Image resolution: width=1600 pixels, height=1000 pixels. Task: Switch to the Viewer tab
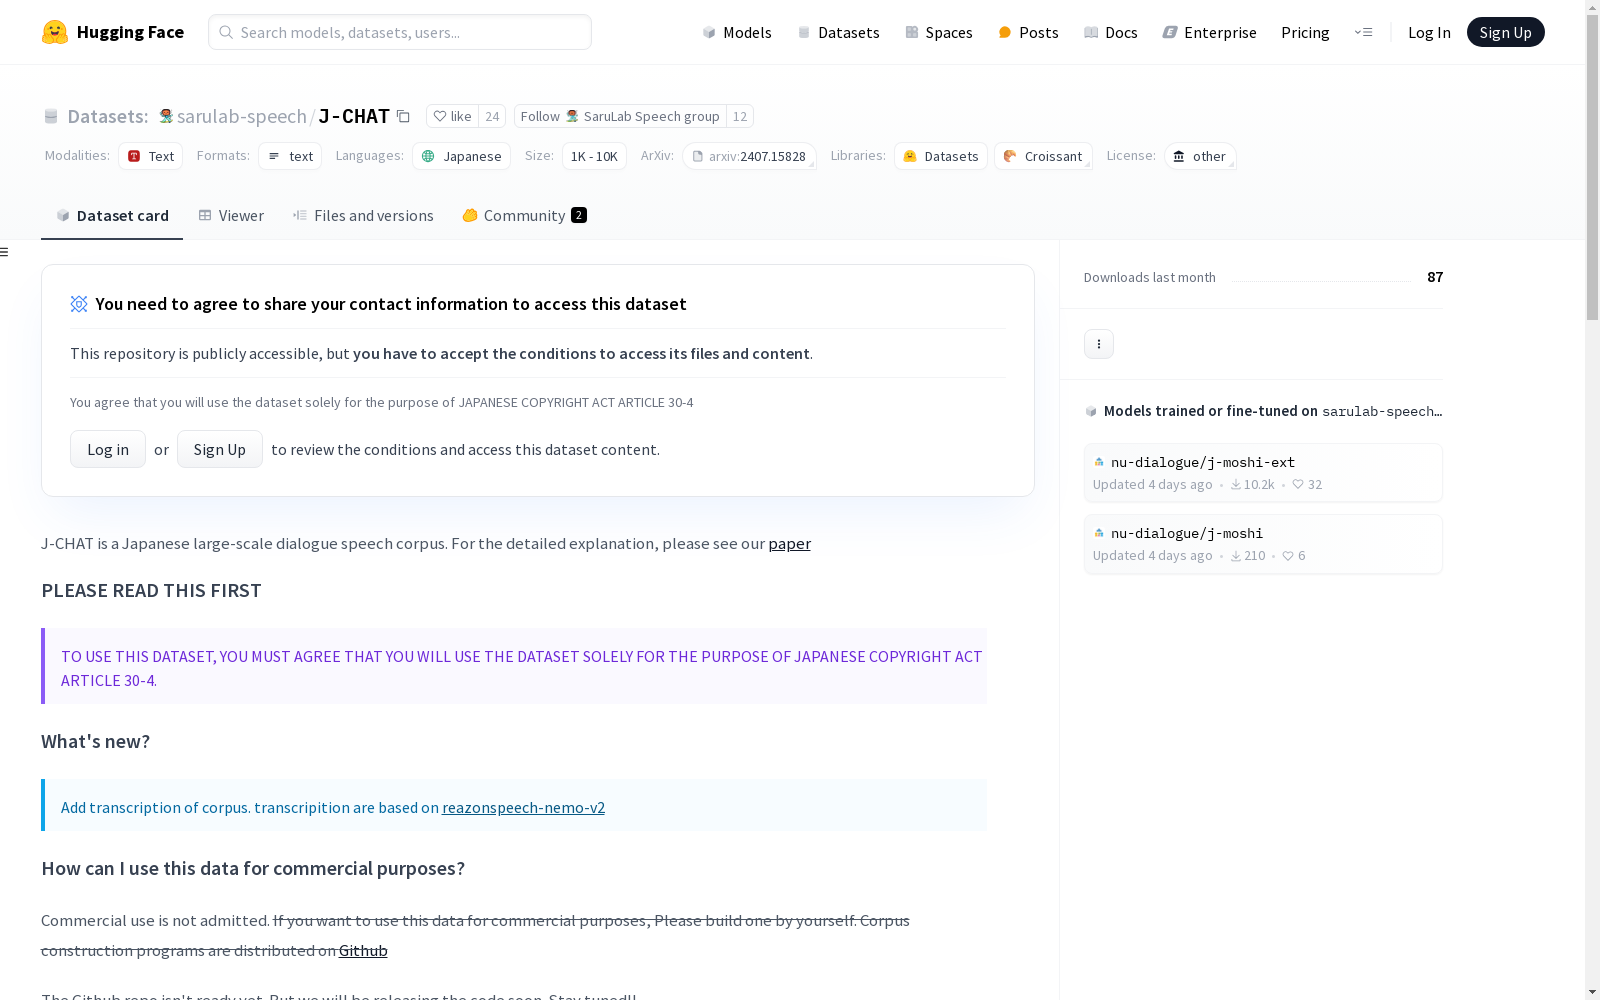(x=231, y=216)
